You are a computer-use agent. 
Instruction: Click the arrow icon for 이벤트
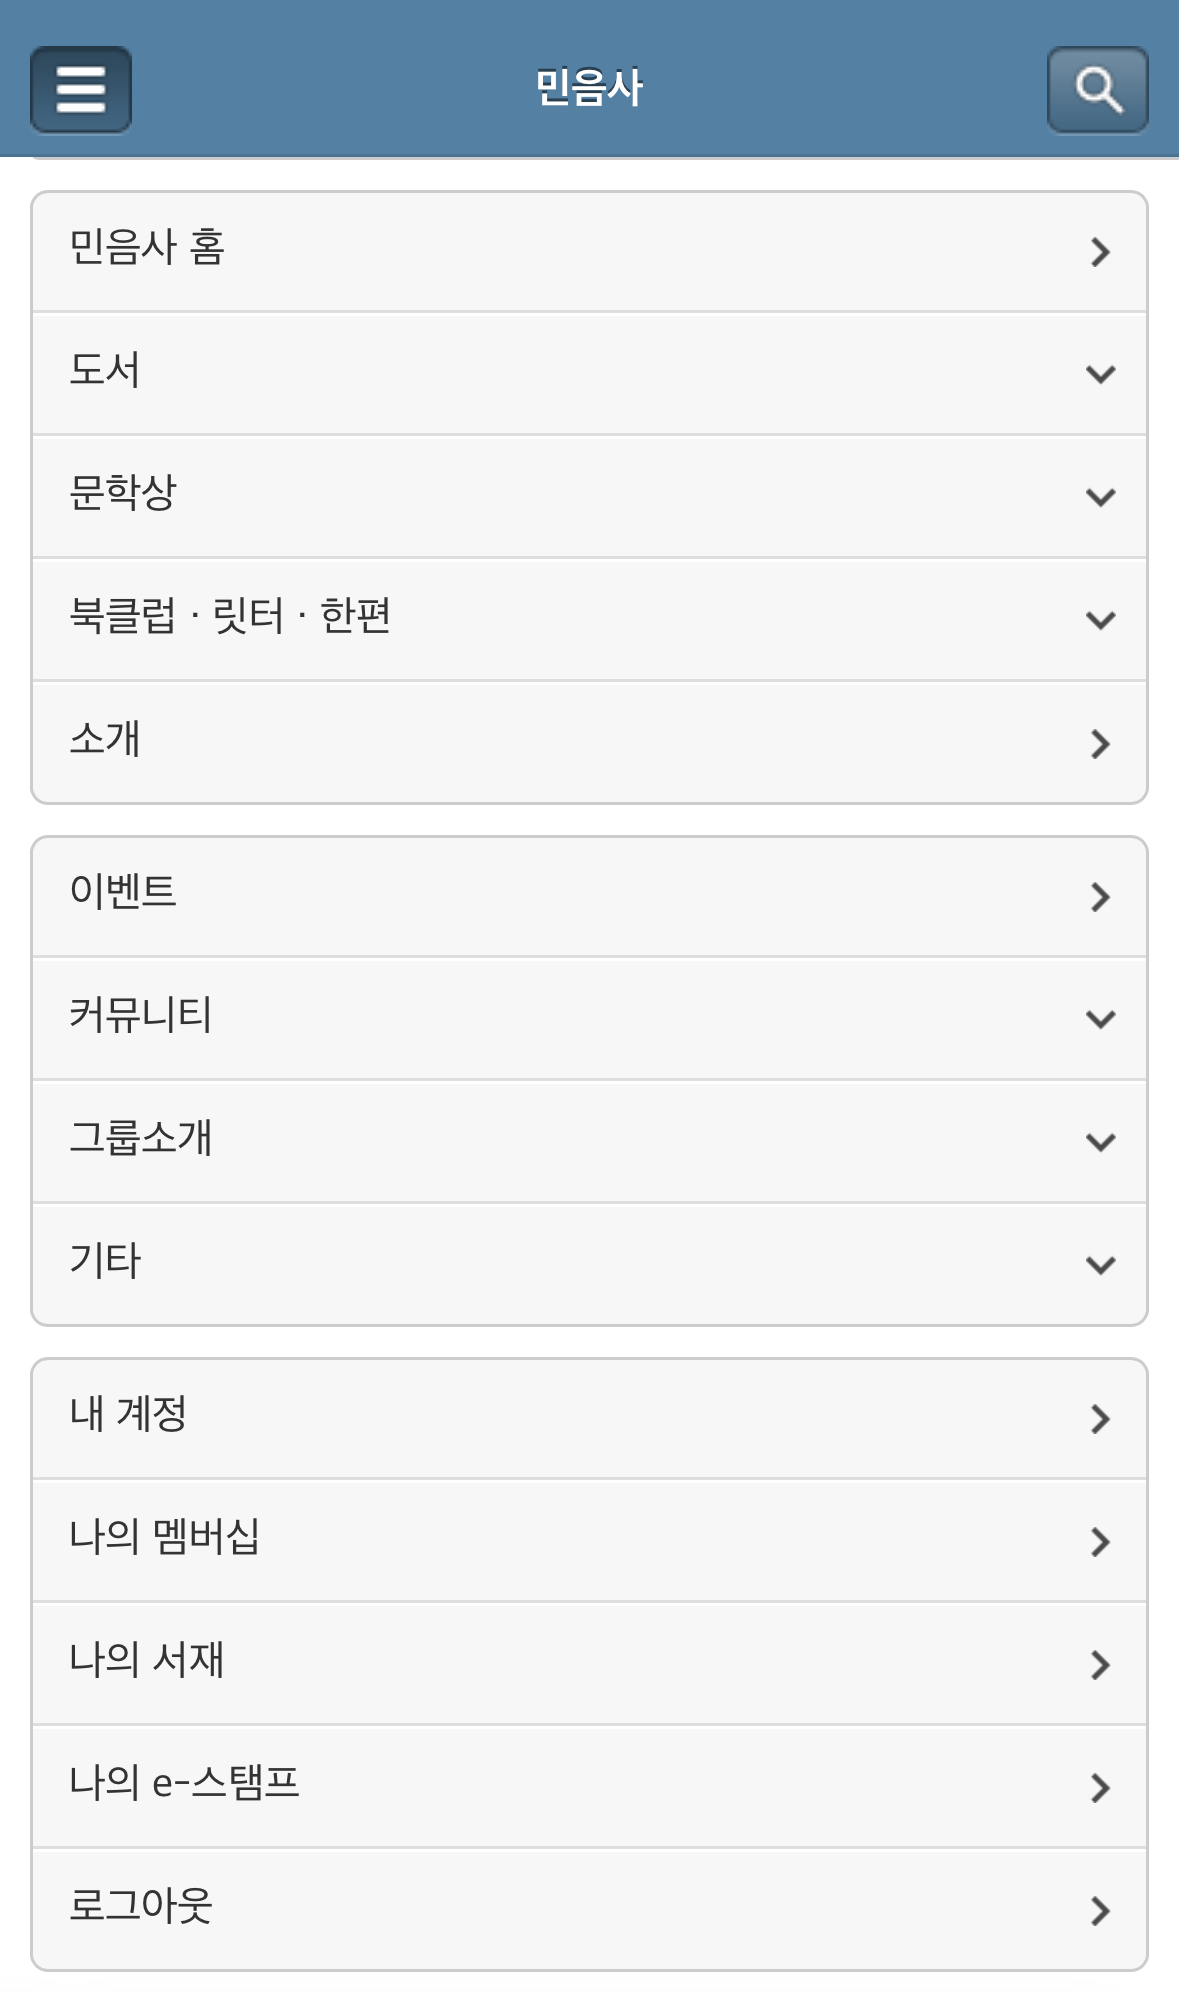[1100, 897]
